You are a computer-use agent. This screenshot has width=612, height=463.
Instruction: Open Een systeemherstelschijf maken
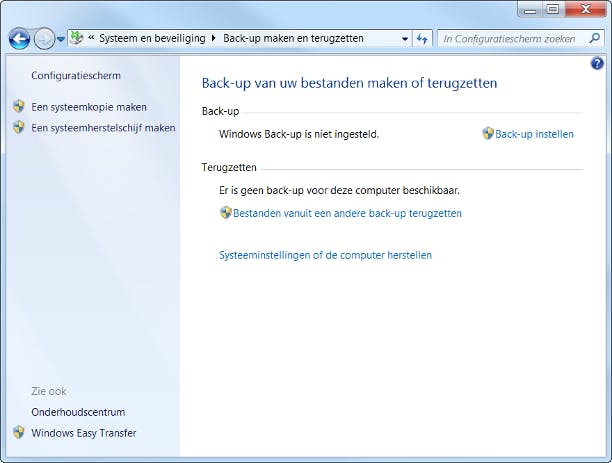pos(103,128)
